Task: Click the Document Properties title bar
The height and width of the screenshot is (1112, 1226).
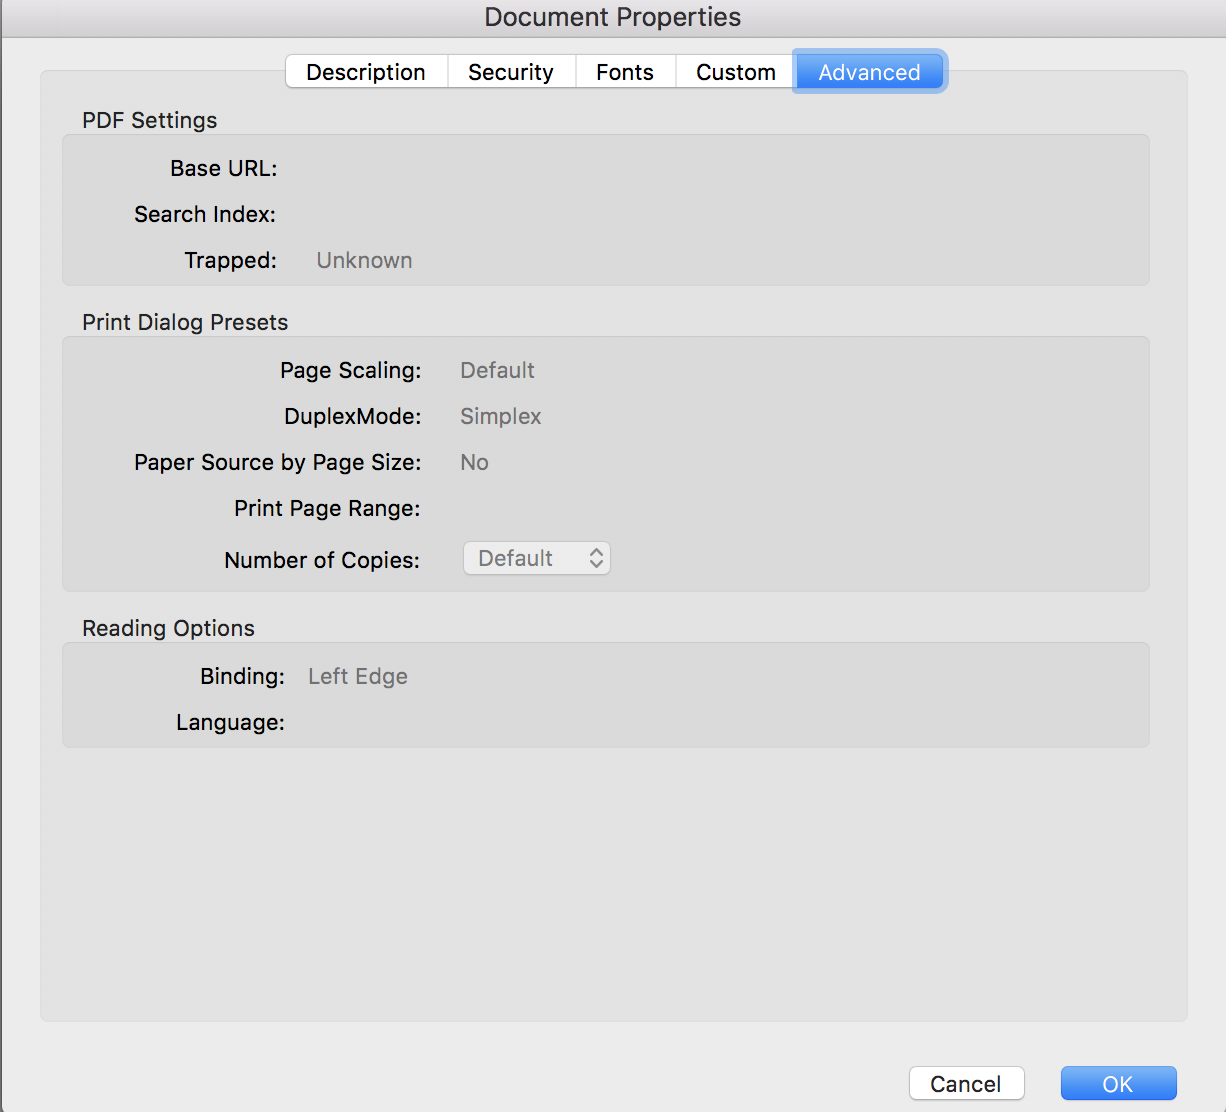Action: tap(612, 17)
